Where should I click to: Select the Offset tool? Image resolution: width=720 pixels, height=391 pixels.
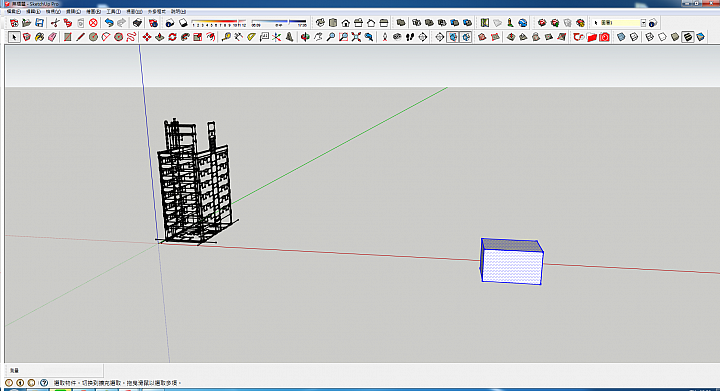click(211, 37)
